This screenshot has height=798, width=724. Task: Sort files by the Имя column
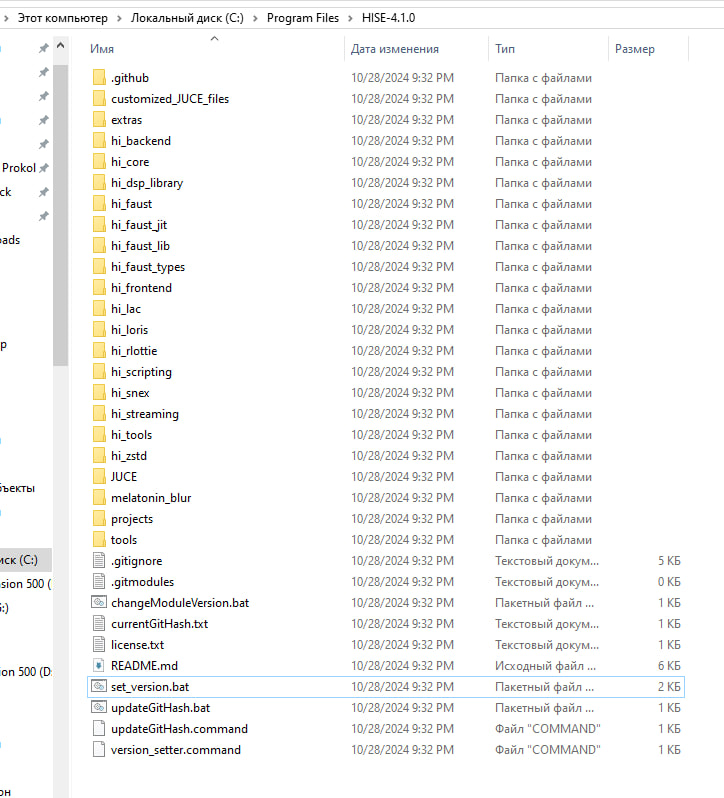(102, 49)
